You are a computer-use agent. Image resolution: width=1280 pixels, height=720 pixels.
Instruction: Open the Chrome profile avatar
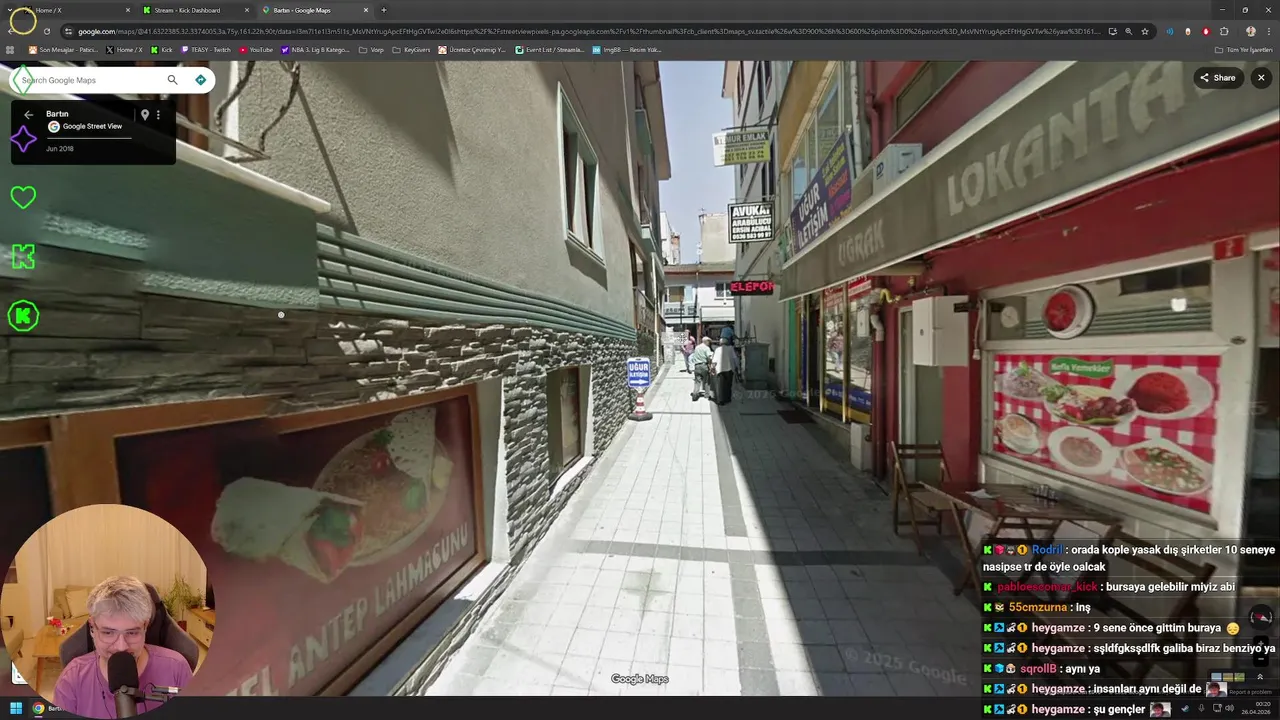[1250, 31]
